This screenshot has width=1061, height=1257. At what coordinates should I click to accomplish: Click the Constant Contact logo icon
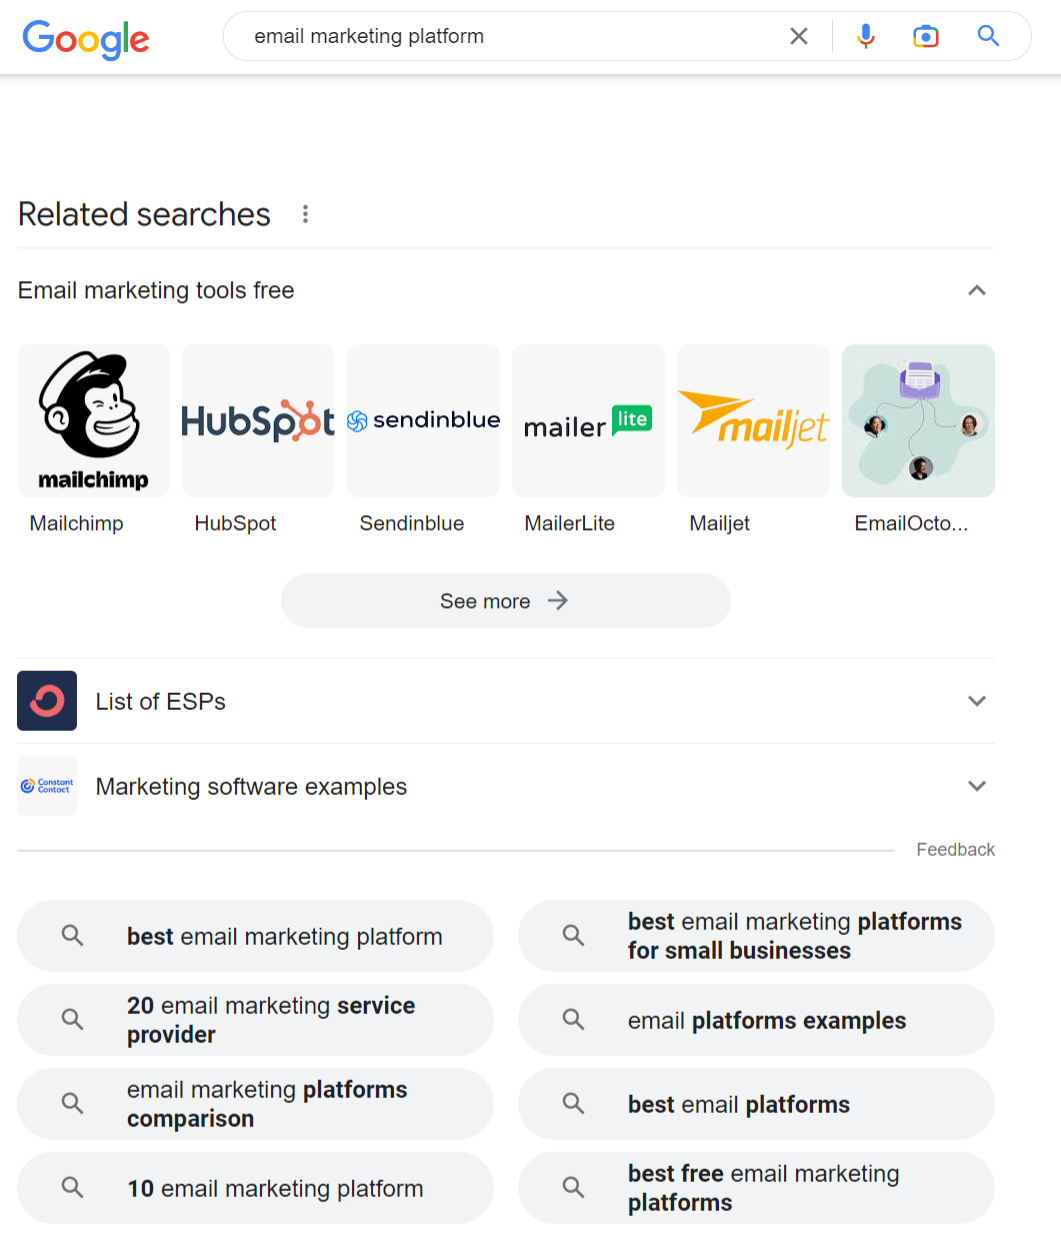point(46,786)
